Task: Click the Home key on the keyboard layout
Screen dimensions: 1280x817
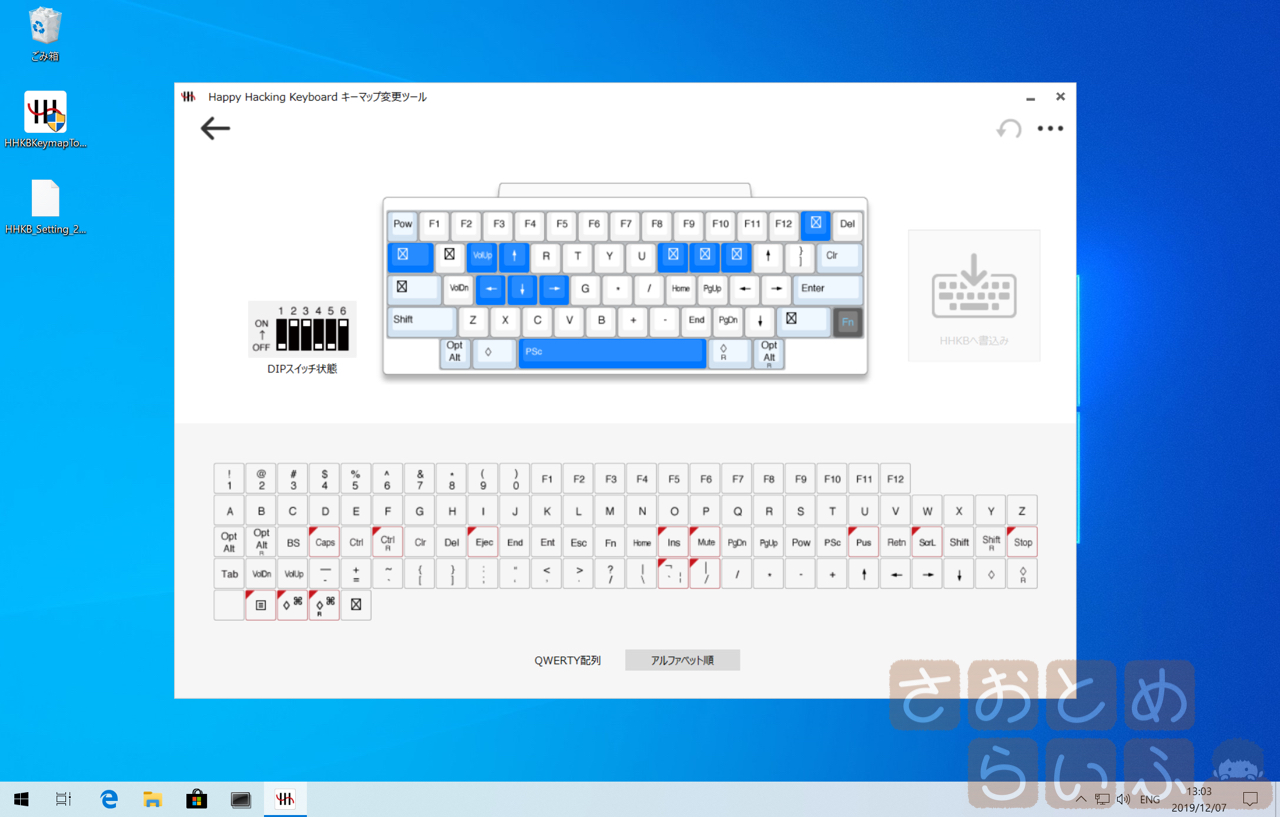Action: coord(680,289)
